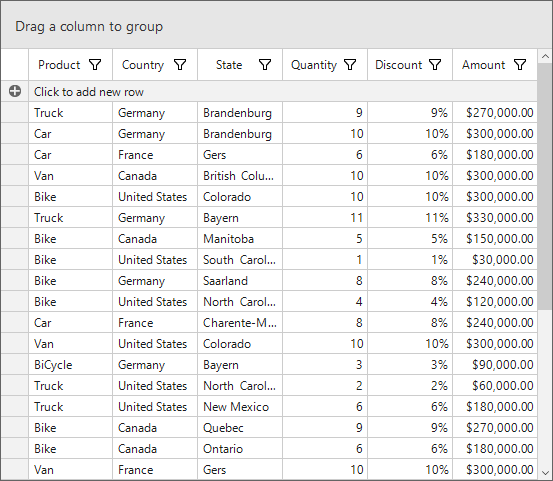553x481 pixels.
Task: Click the 'Drag a column to group' panel
Action: pyautogui.click(x=276, y=25)
